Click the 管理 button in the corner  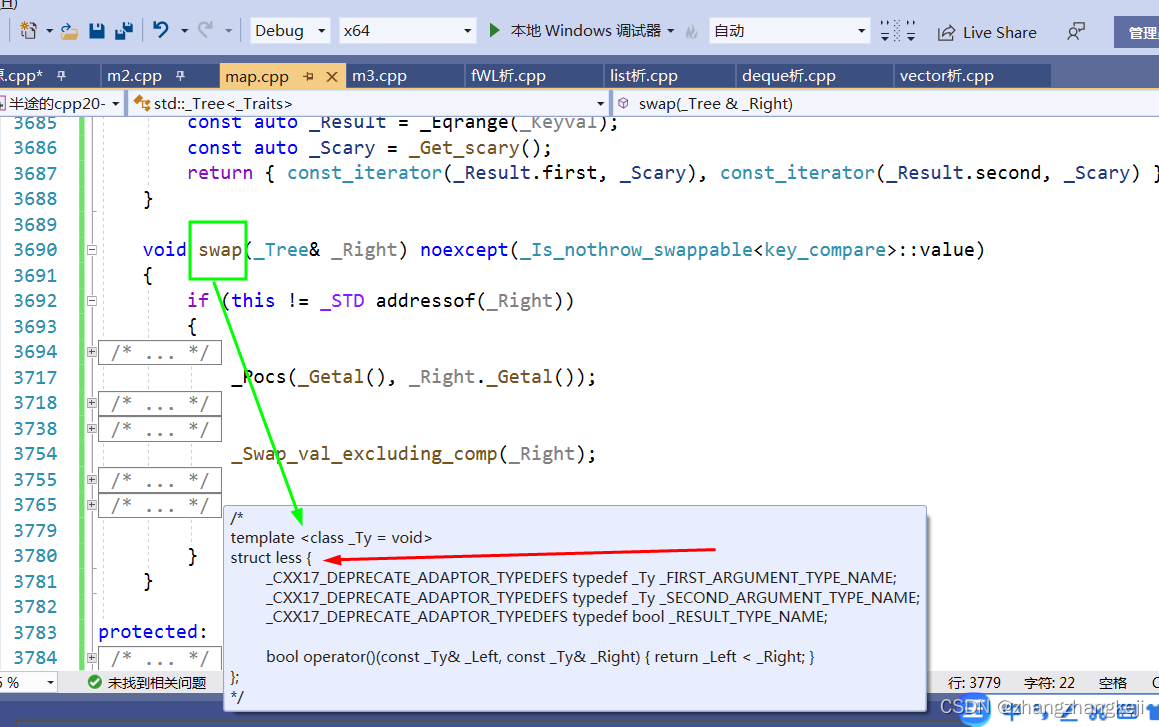point(1138,33)
